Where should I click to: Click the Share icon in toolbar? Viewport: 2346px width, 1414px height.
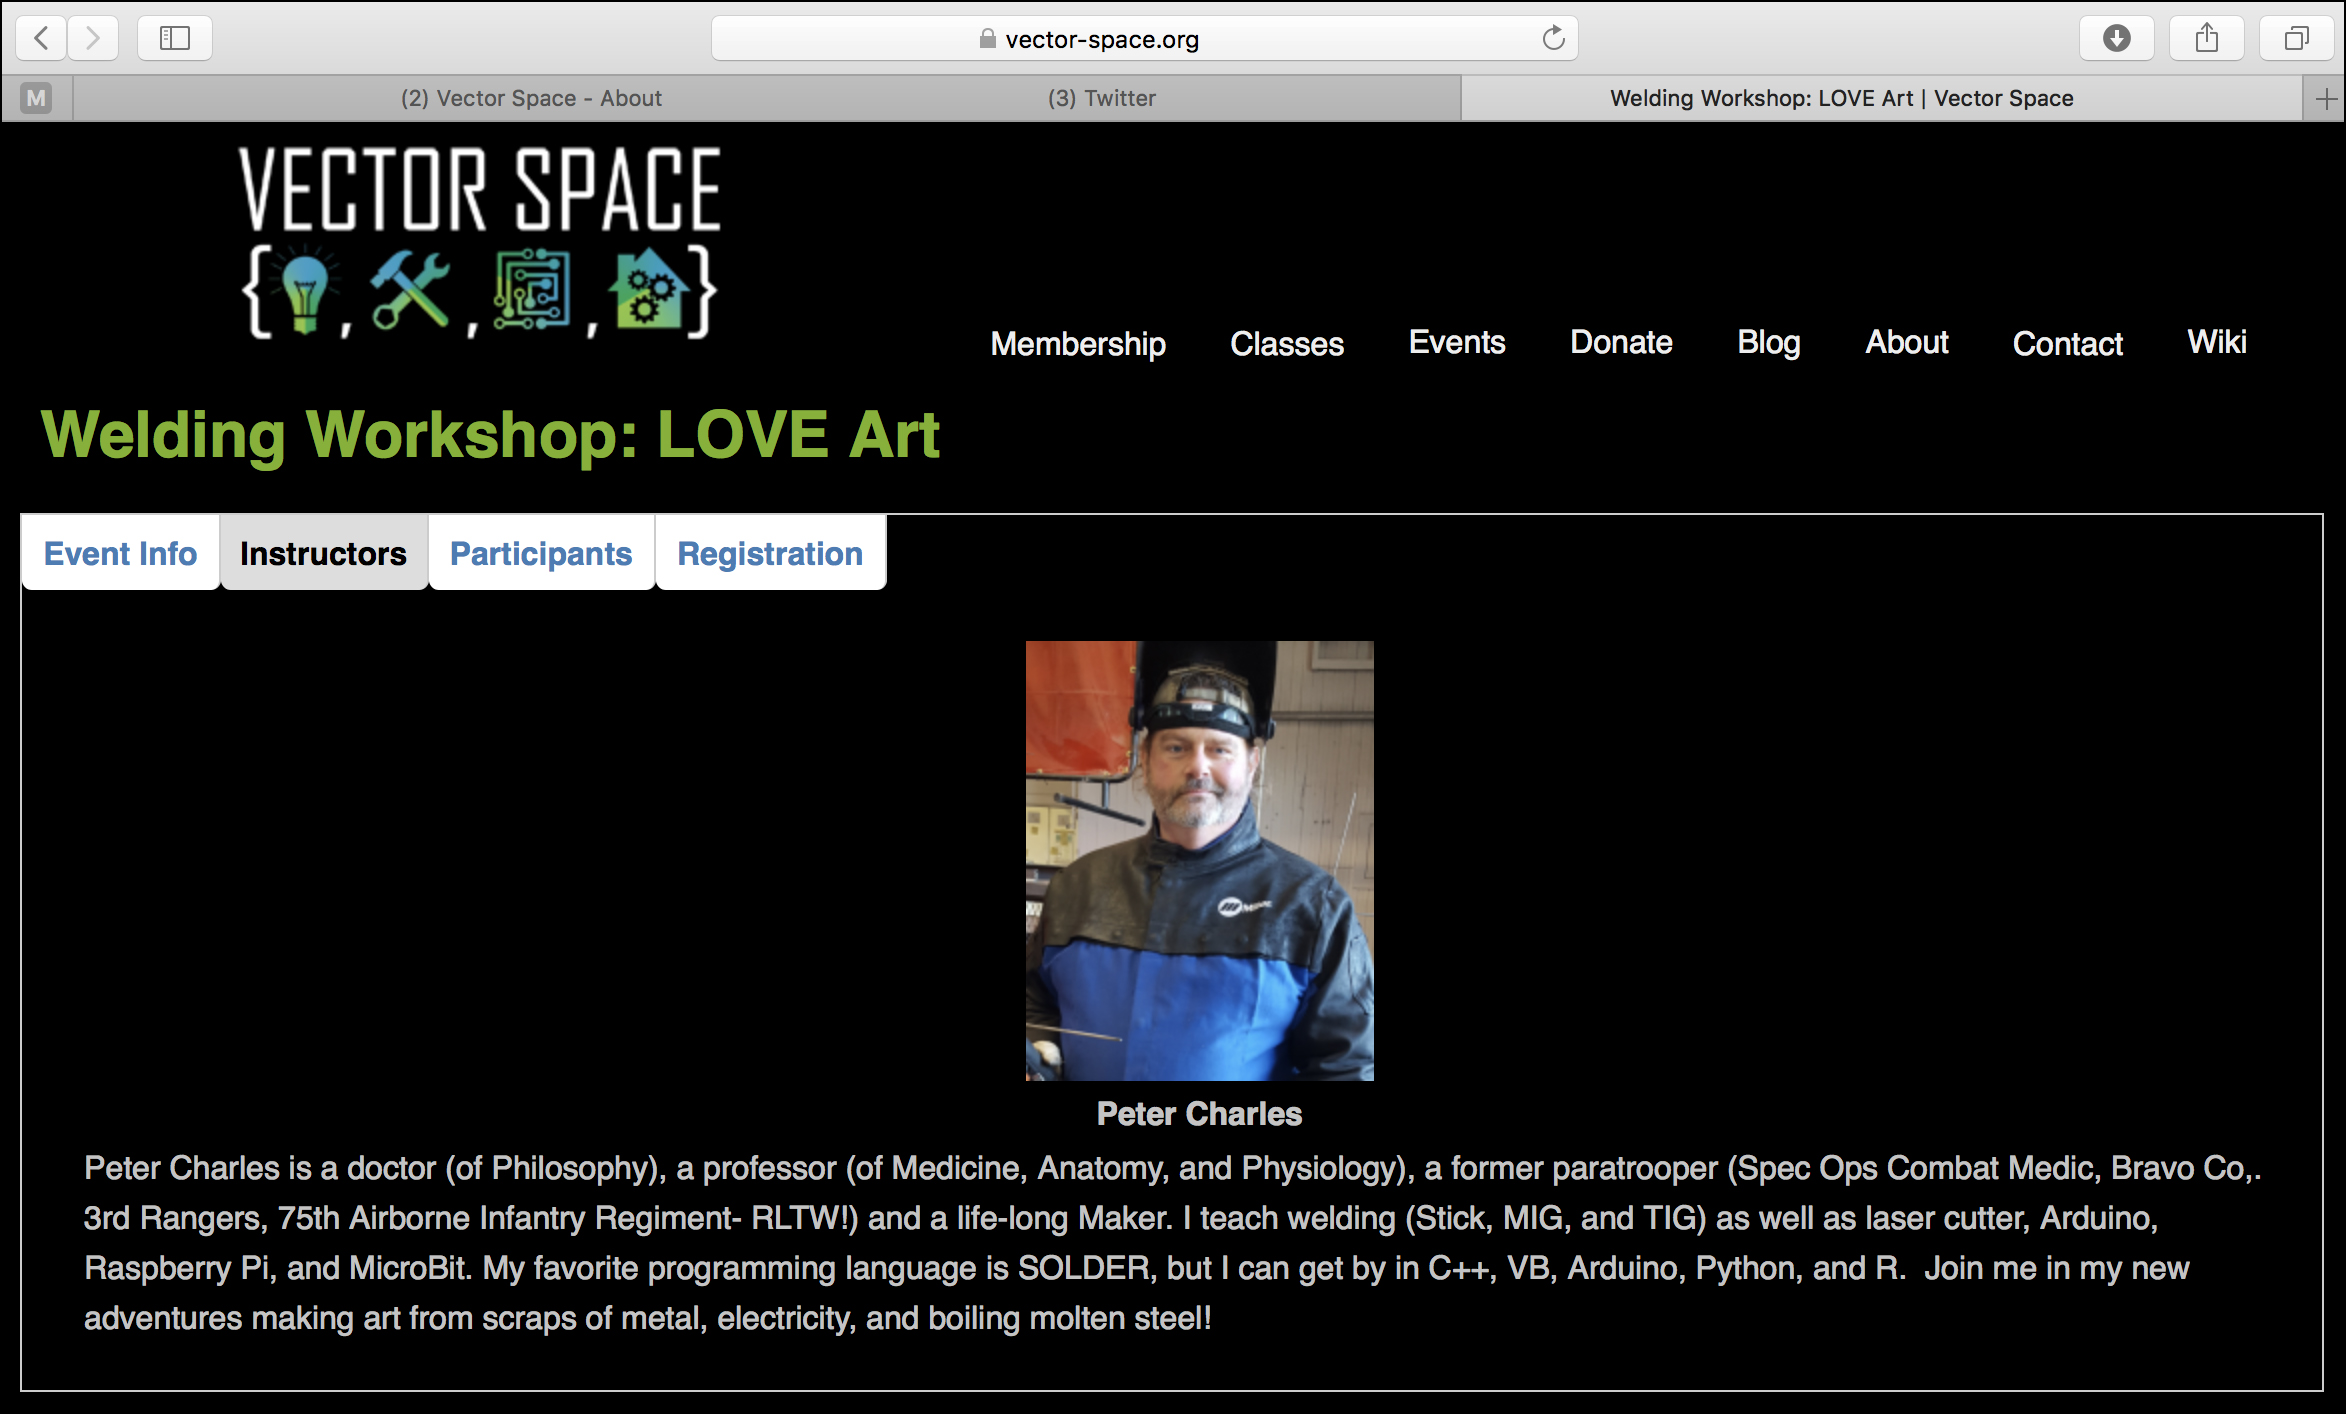tap(2207, 38)
